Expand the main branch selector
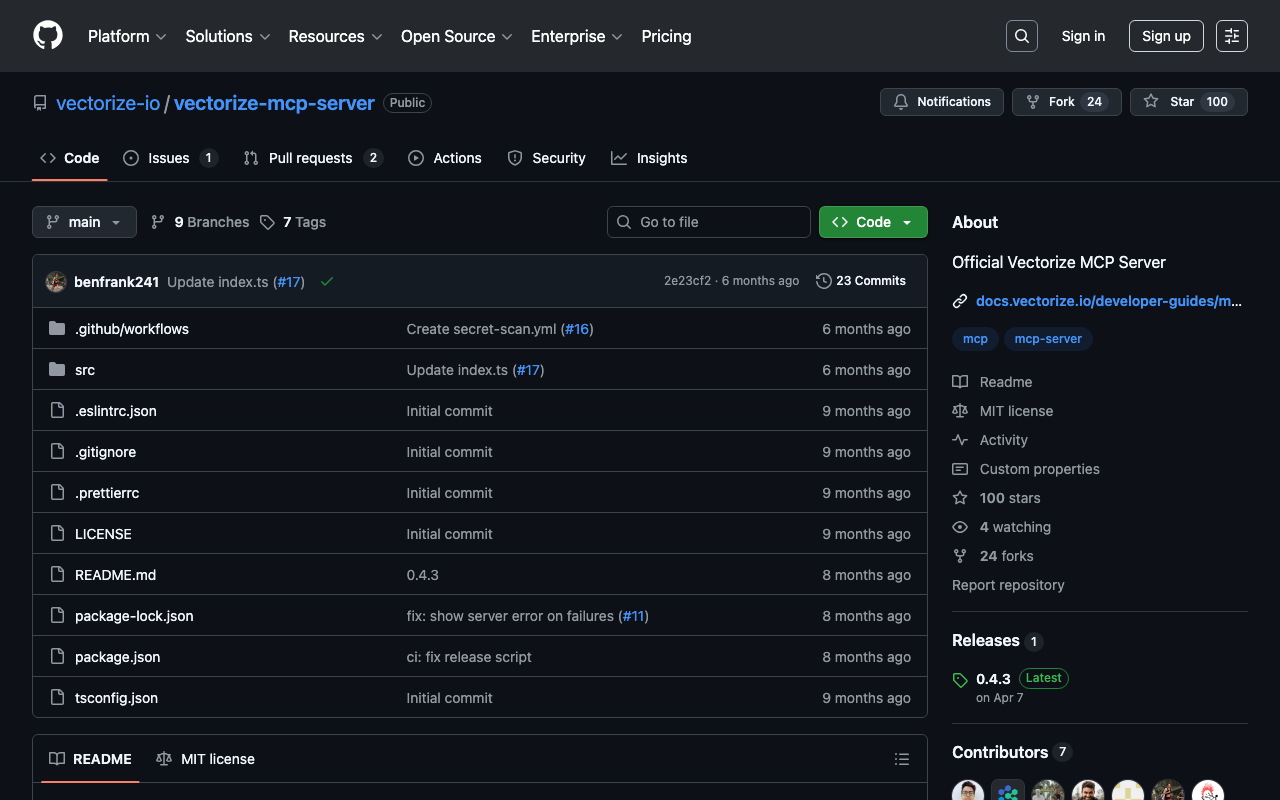 (x=84, y=222)
